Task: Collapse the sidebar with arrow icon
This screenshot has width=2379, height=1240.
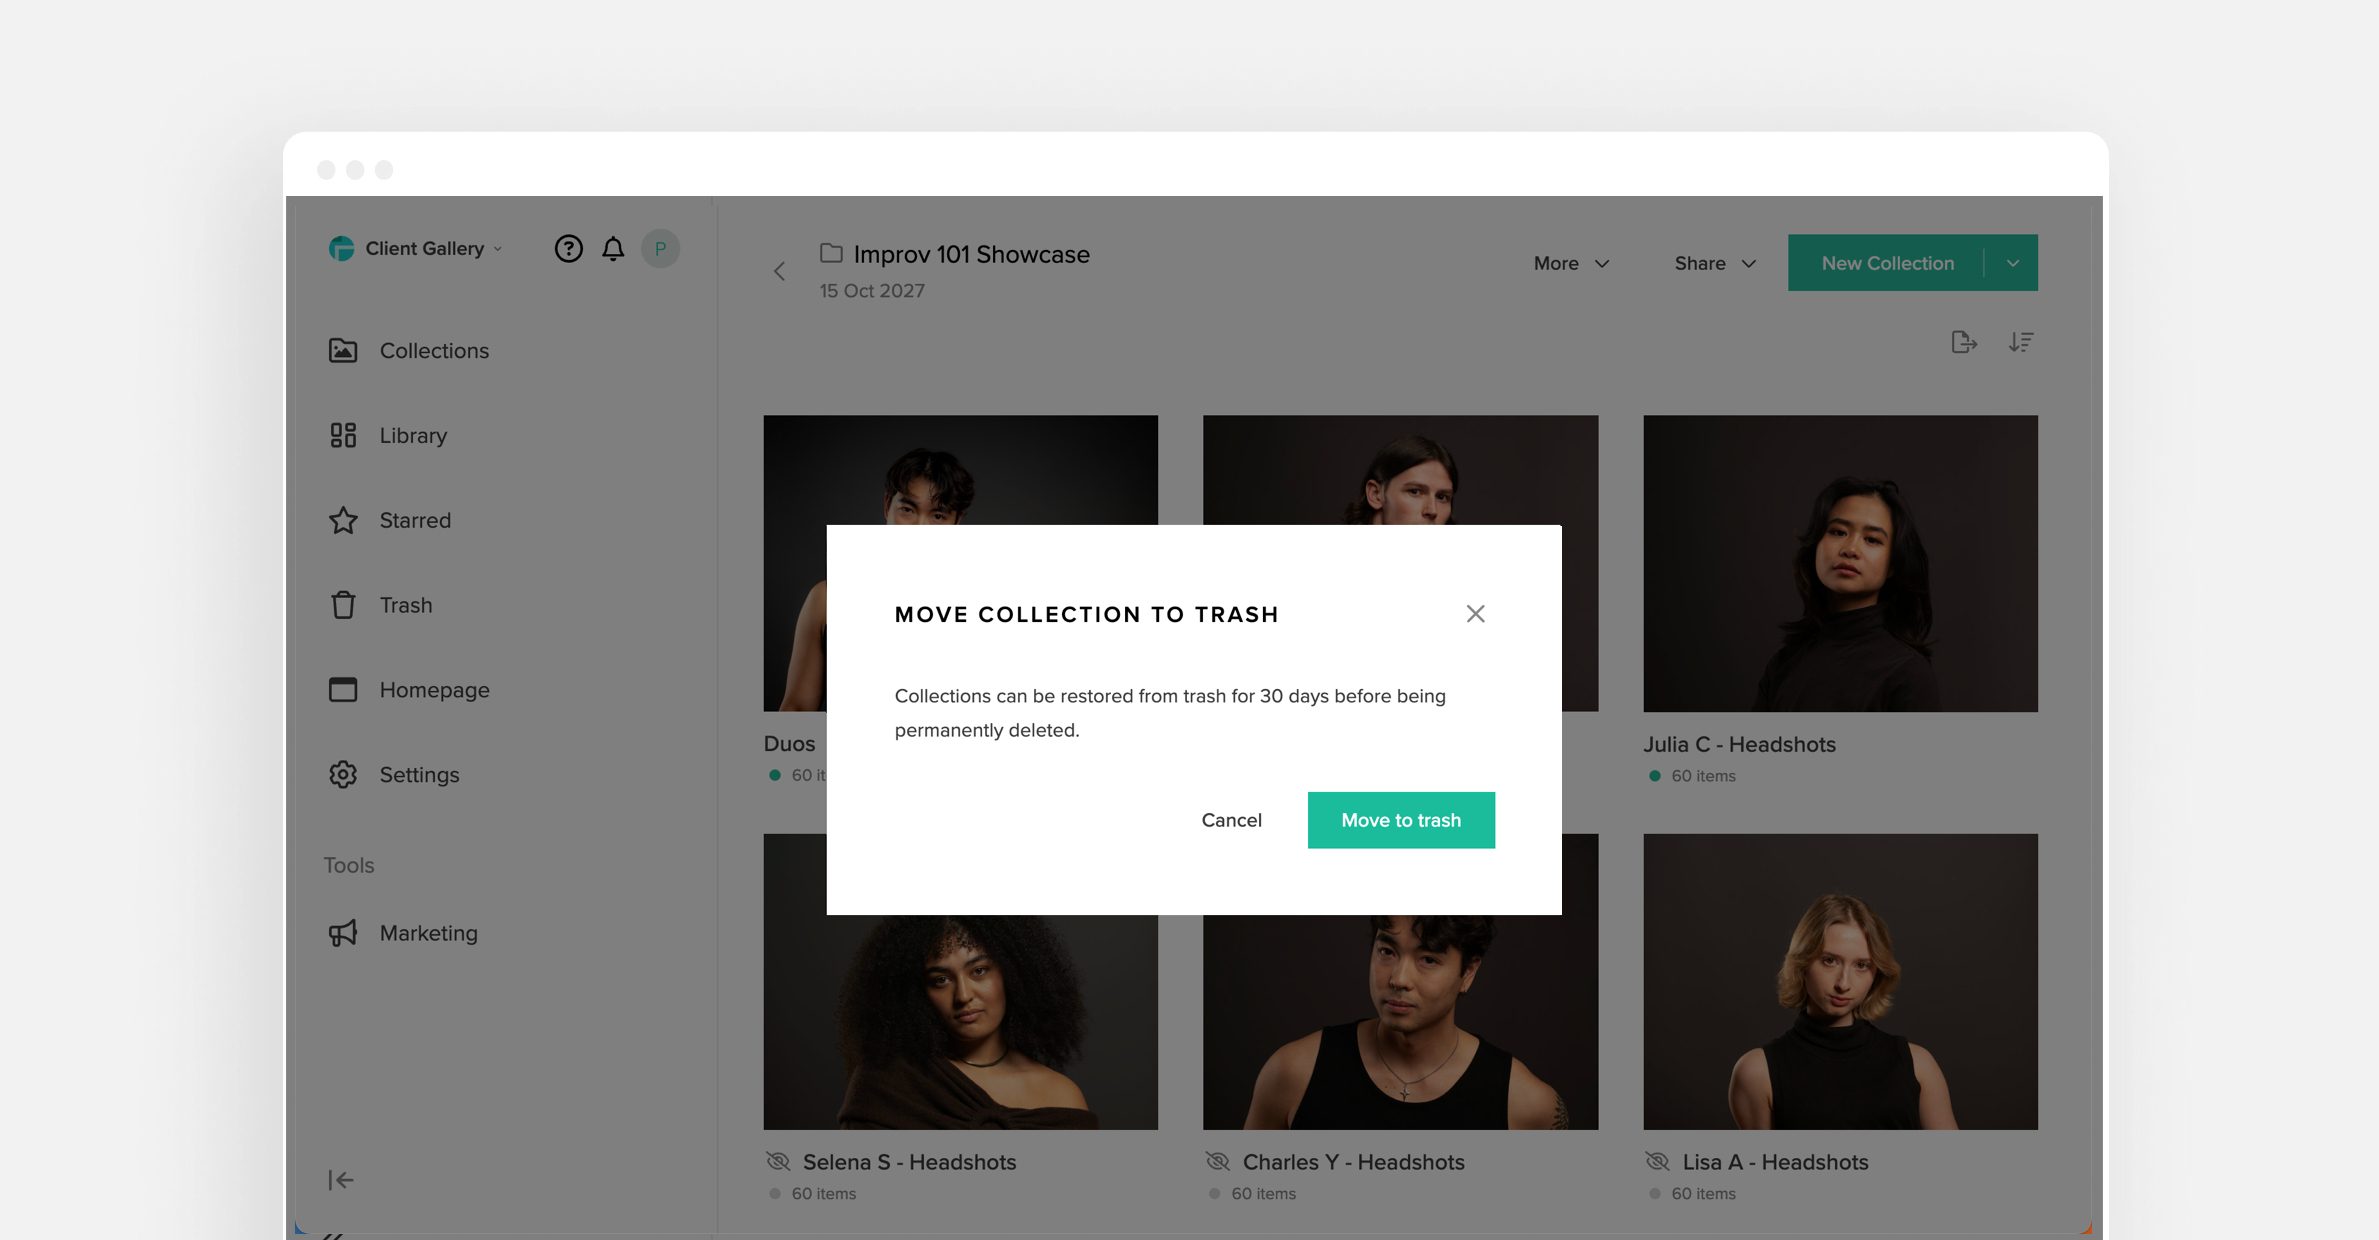Action: tap(340, 1180)
